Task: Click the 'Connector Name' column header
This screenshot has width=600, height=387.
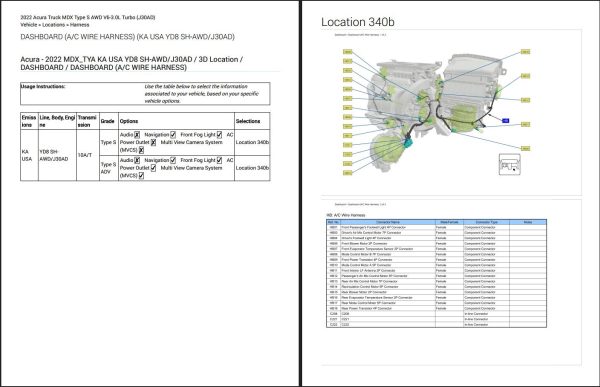Action: (x=388, y=222)
